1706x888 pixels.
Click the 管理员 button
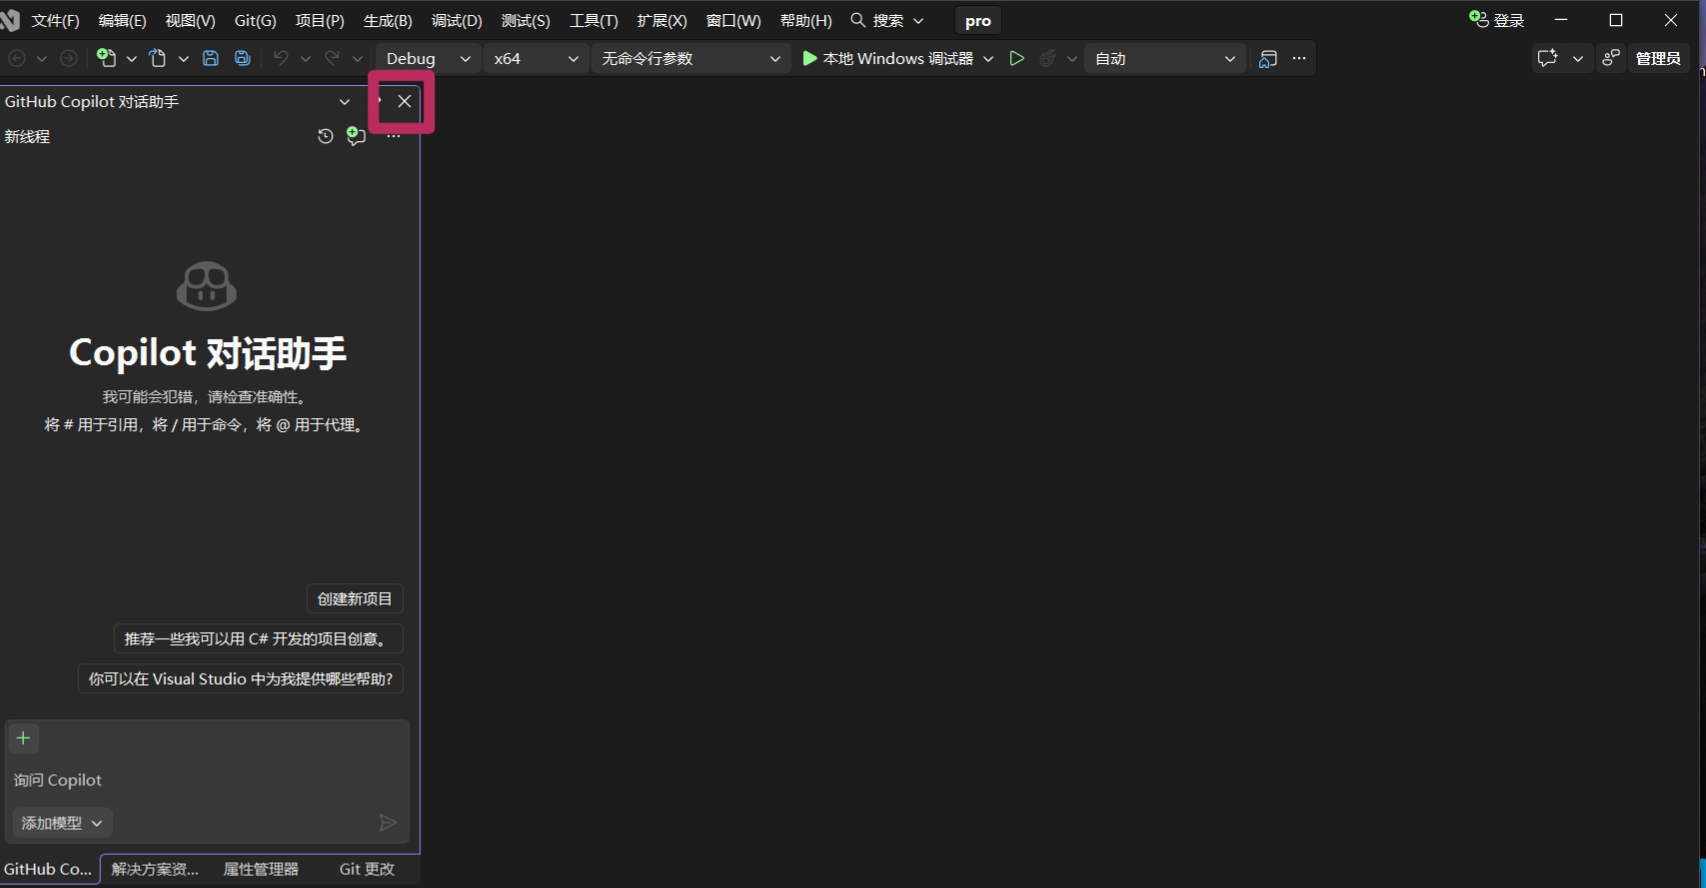1658,58
